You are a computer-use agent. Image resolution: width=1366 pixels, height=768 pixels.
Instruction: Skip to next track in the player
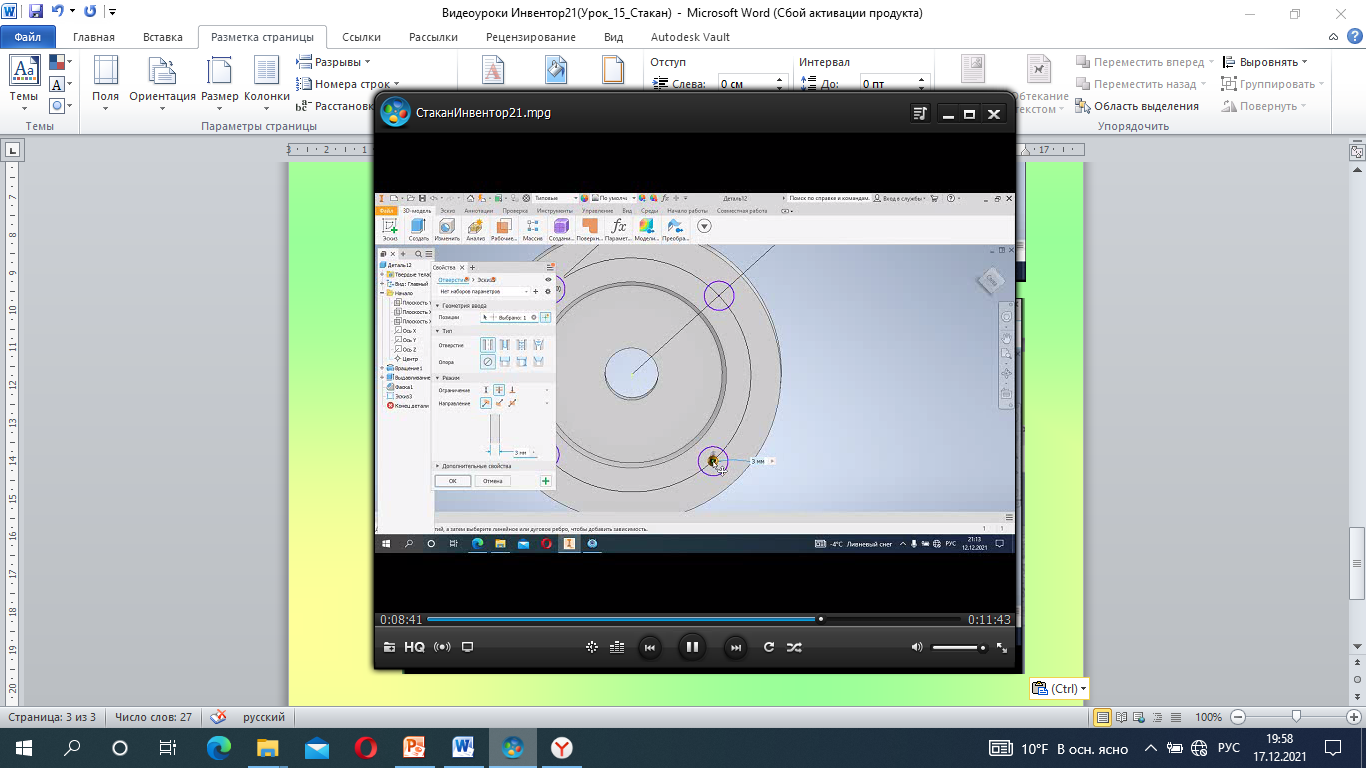[735, 647]
